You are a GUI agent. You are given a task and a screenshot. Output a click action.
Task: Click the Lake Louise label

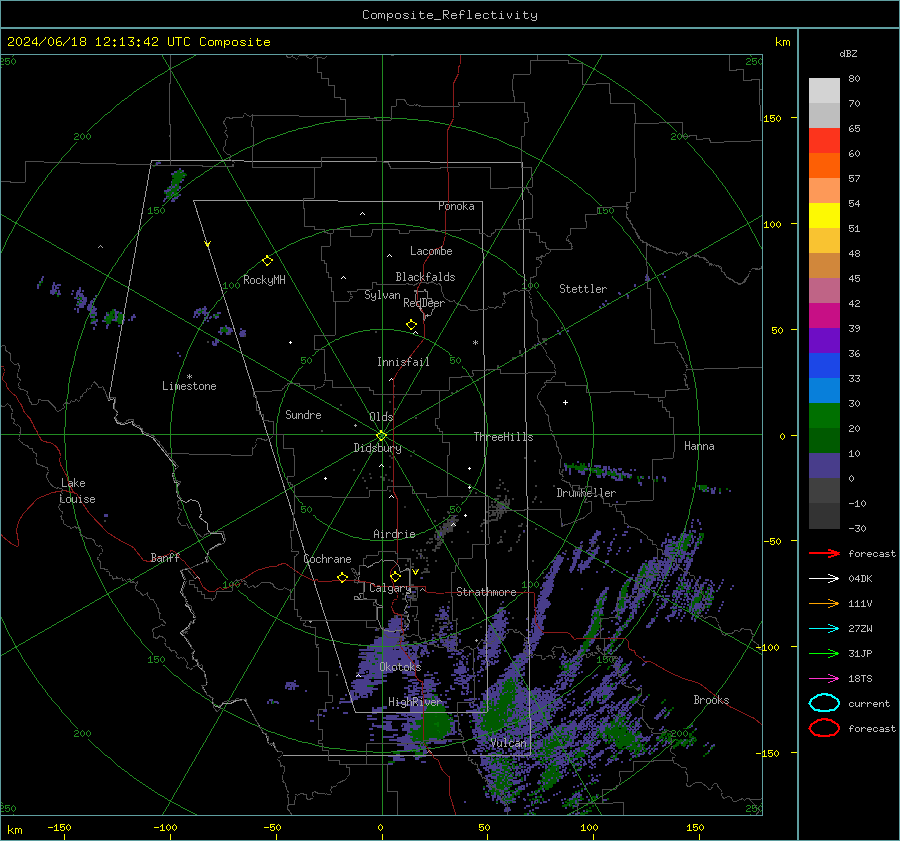77,491
